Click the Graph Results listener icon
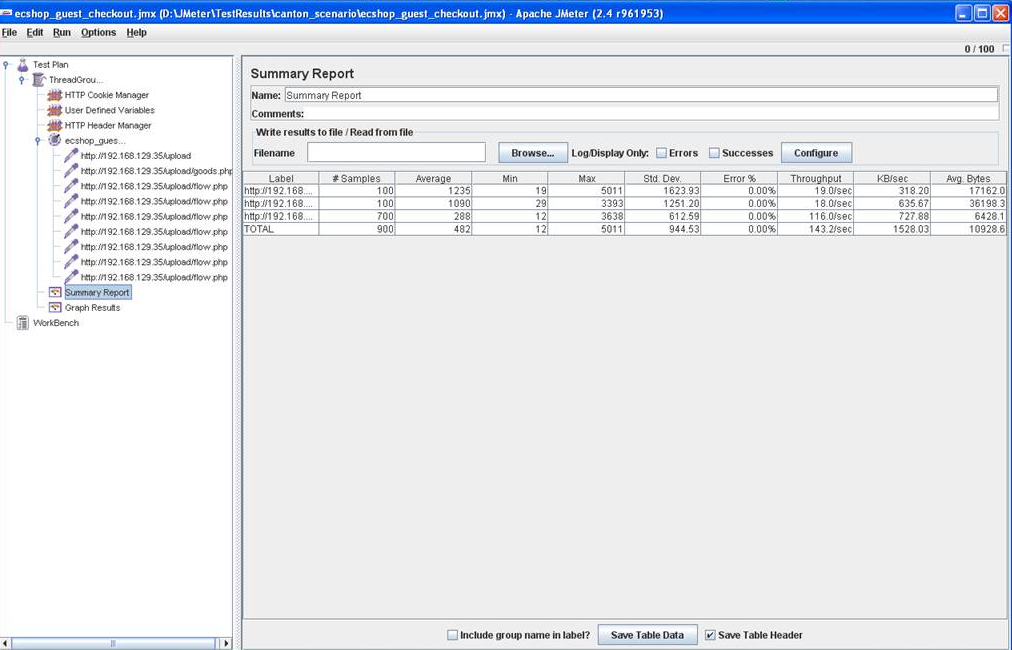The width and height of the screenshot is (1012, 650). (x=55, y=308)
